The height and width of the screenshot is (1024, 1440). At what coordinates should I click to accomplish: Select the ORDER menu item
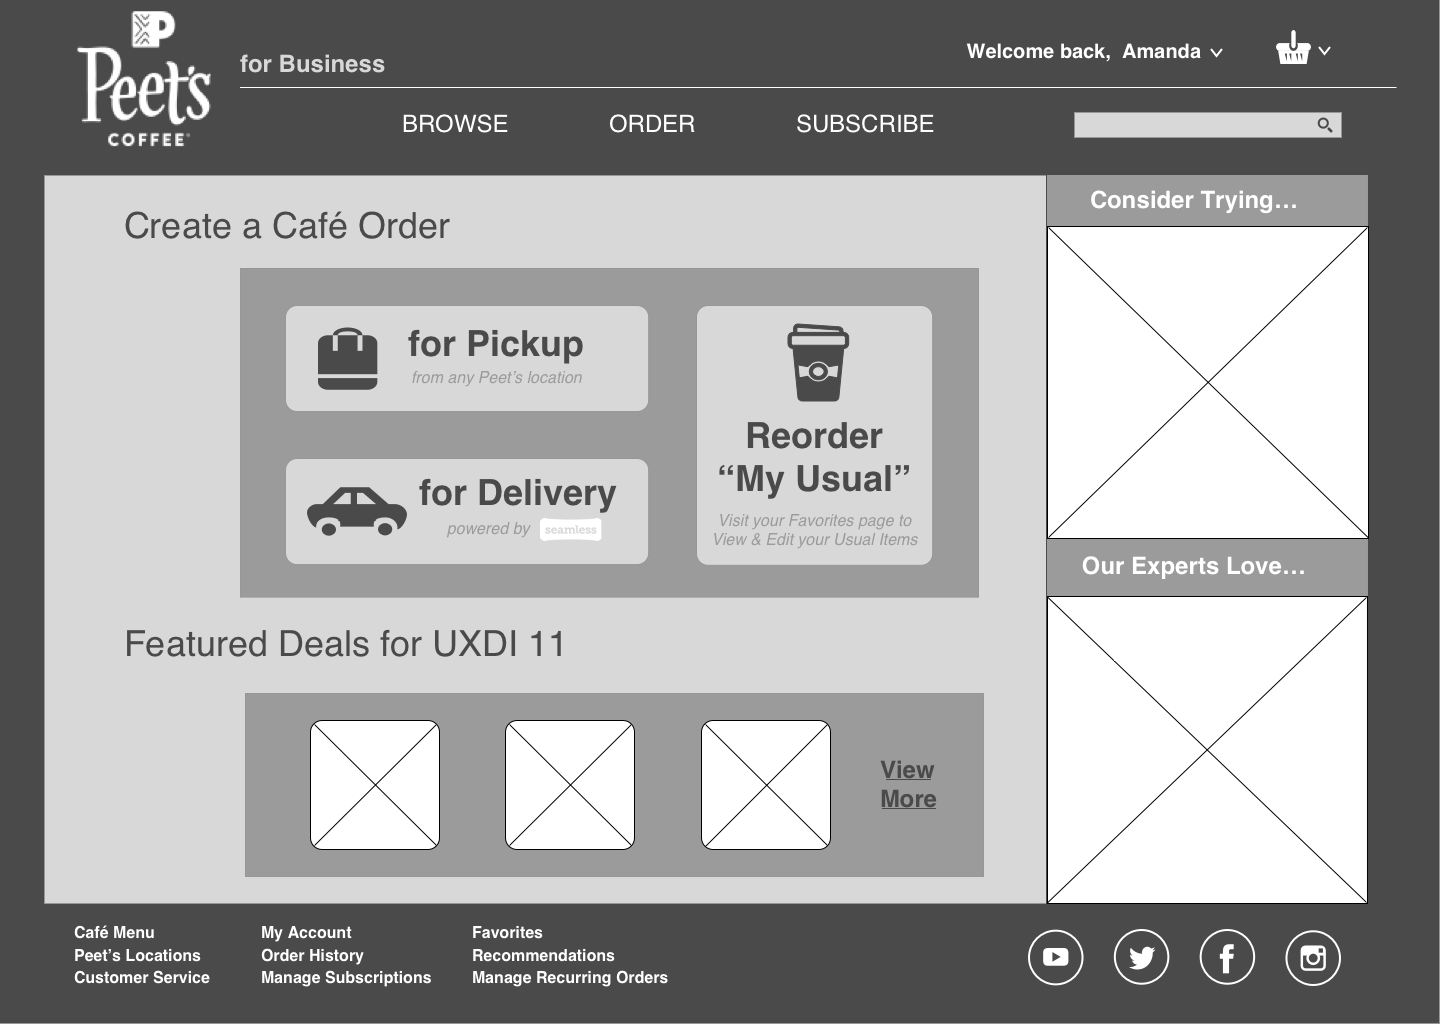click(651, 124)
